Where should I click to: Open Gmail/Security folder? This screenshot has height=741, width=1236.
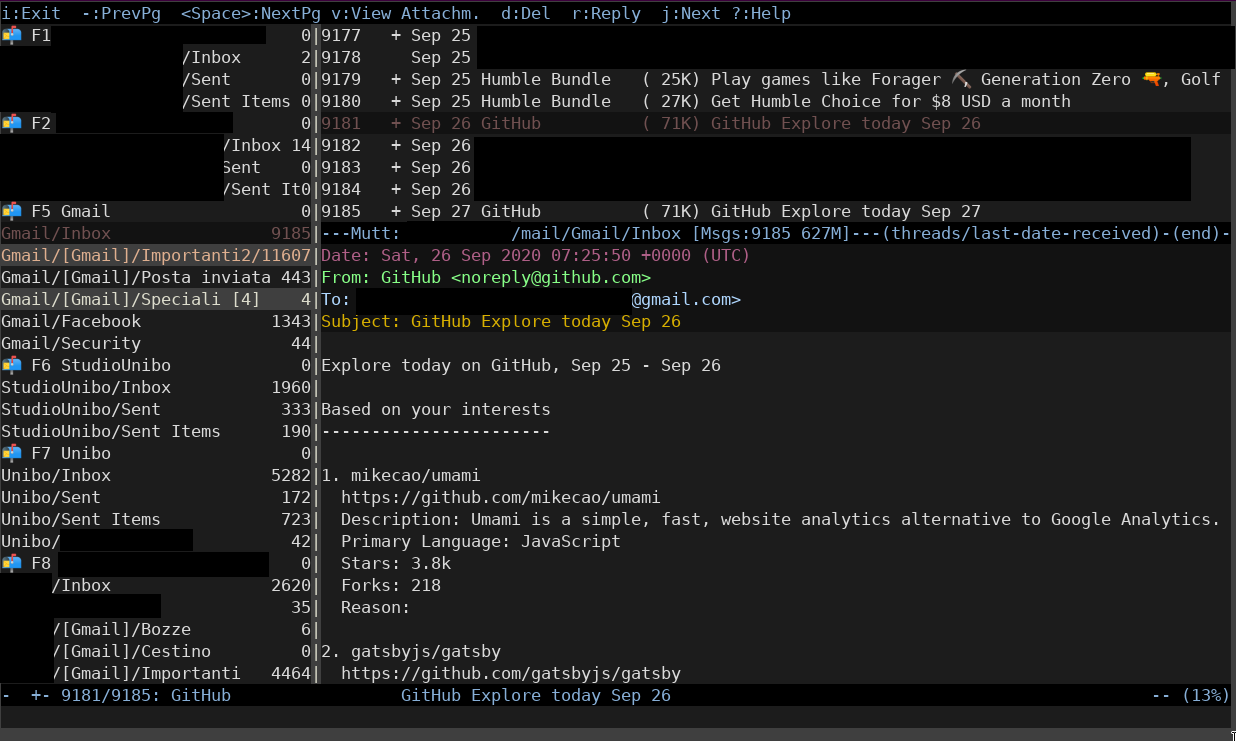(156, 344)
